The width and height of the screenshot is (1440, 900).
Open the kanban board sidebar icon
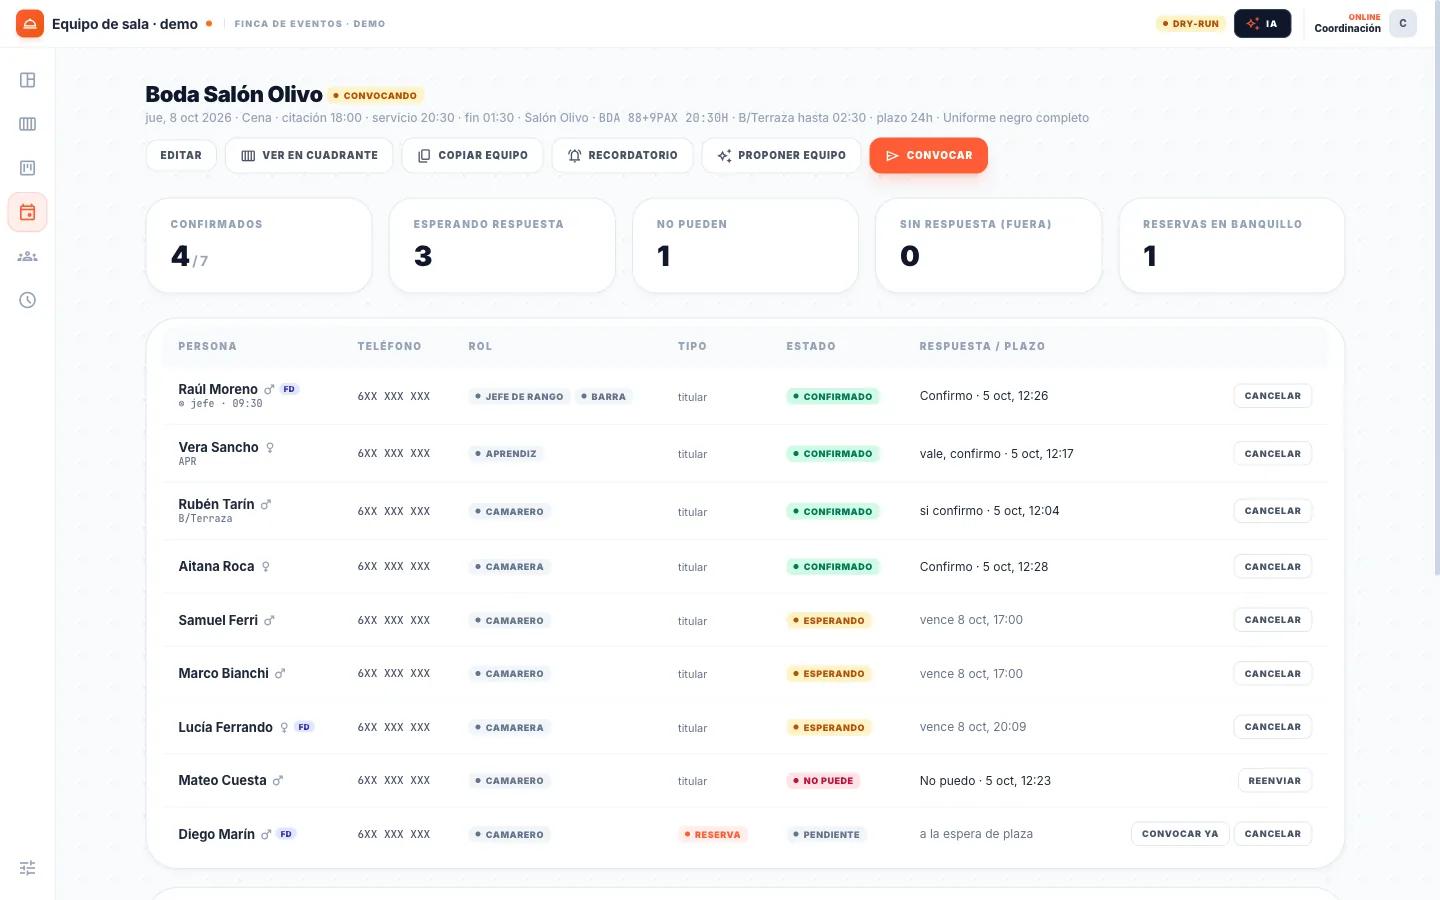tap(28, 168)
